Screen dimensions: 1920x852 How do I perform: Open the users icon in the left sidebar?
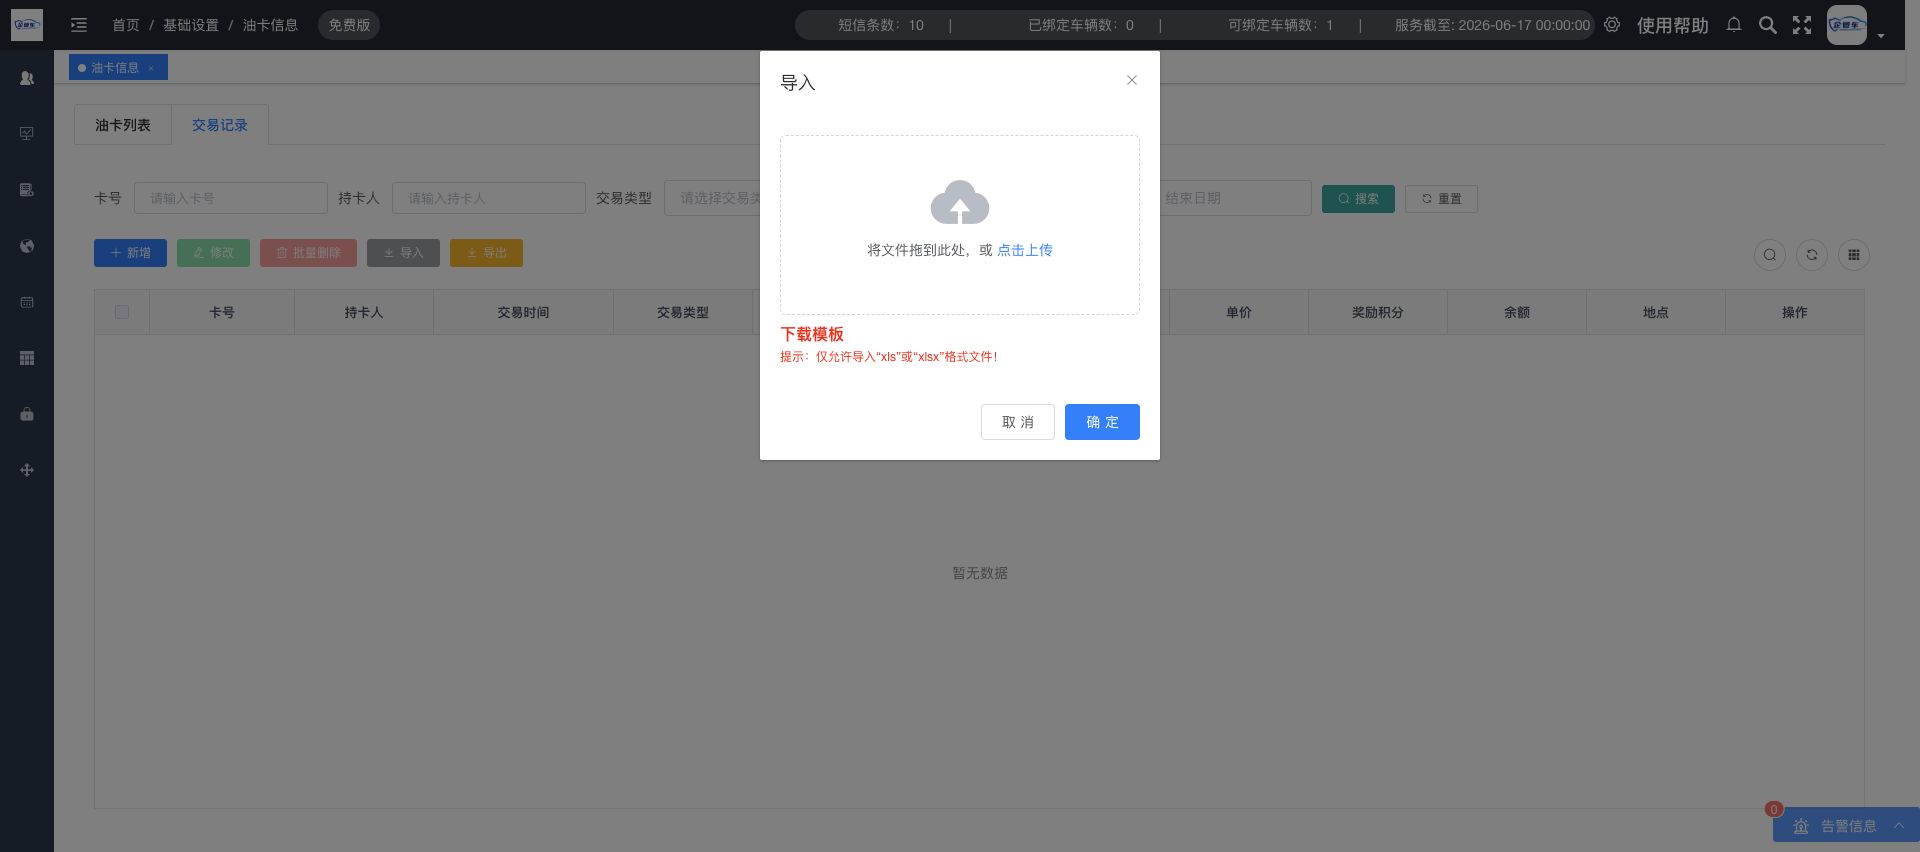27,78
